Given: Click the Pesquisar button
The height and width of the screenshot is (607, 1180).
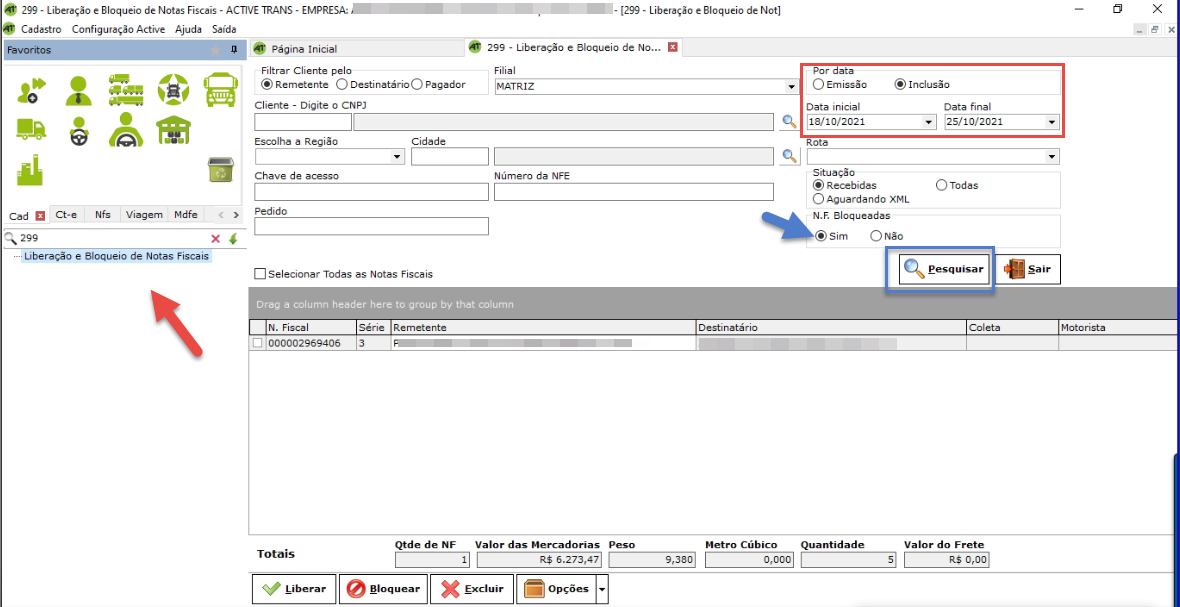Looking at the screenshot, I should pyautogui.click(x=944, y=269).
